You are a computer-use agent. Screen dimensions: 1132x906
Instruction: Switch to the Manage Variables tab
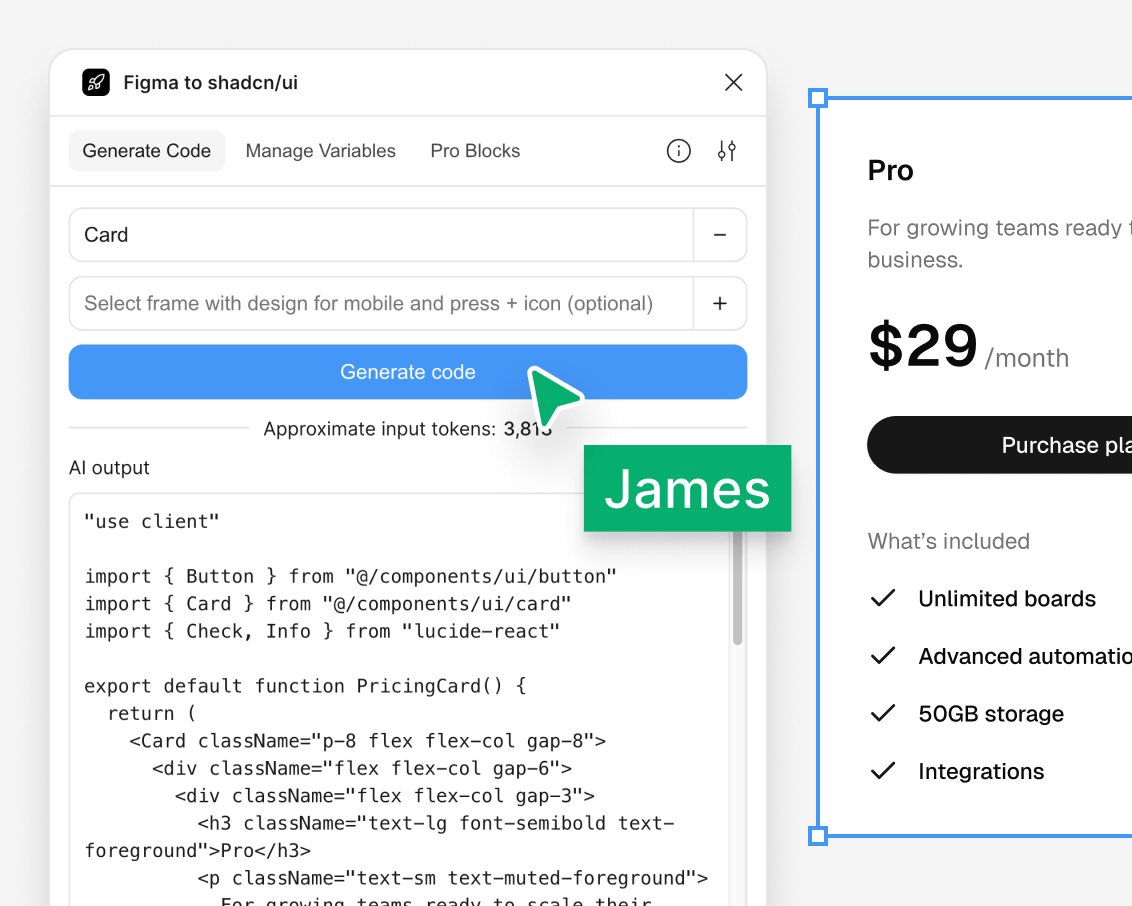click(321, 151)
